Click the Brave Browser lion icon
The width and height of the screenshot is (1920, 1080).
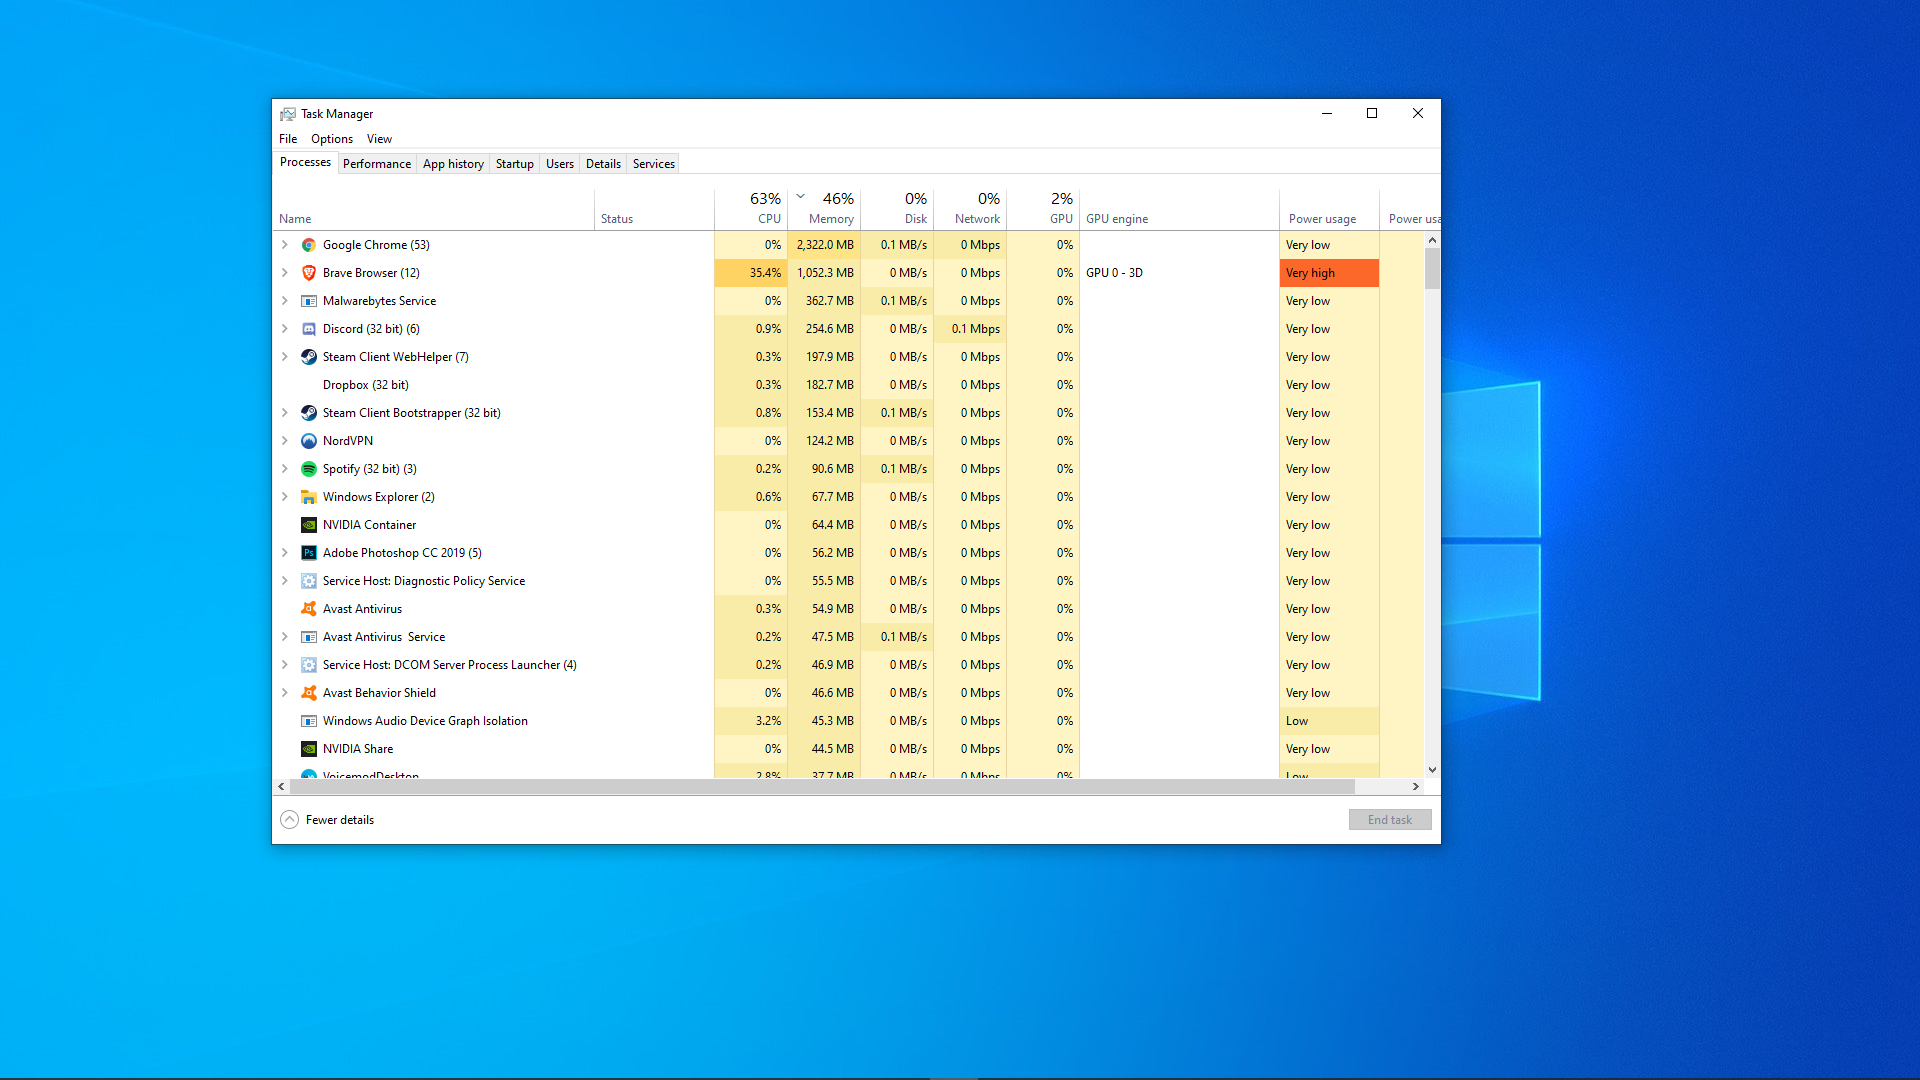309,273
